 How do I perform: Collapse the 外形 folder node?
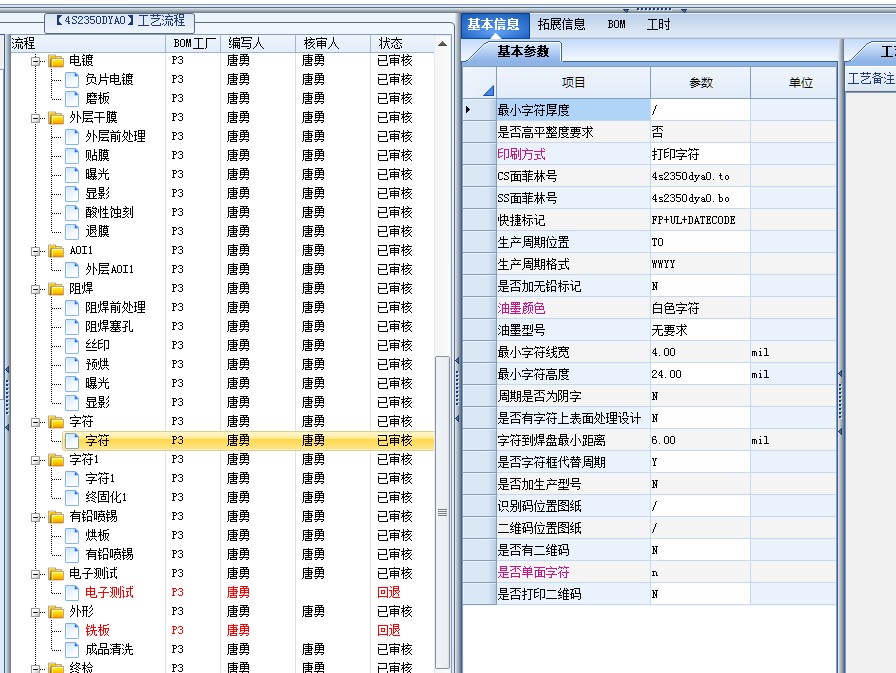(35, 612)
